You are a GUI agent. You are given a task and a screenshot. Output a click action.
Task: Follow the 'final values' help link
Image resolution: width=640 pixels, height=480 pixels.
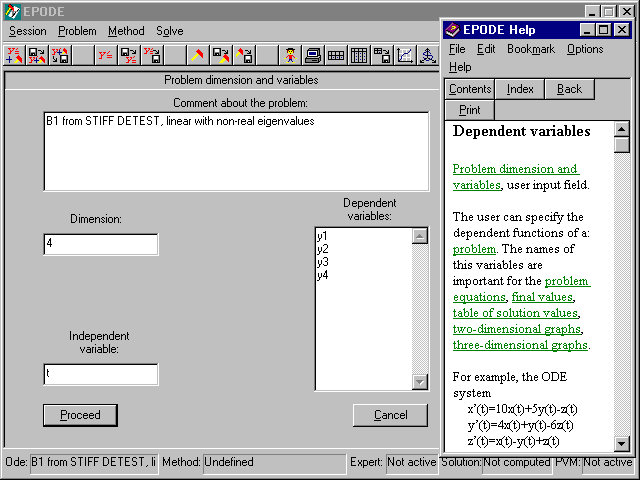542,297
